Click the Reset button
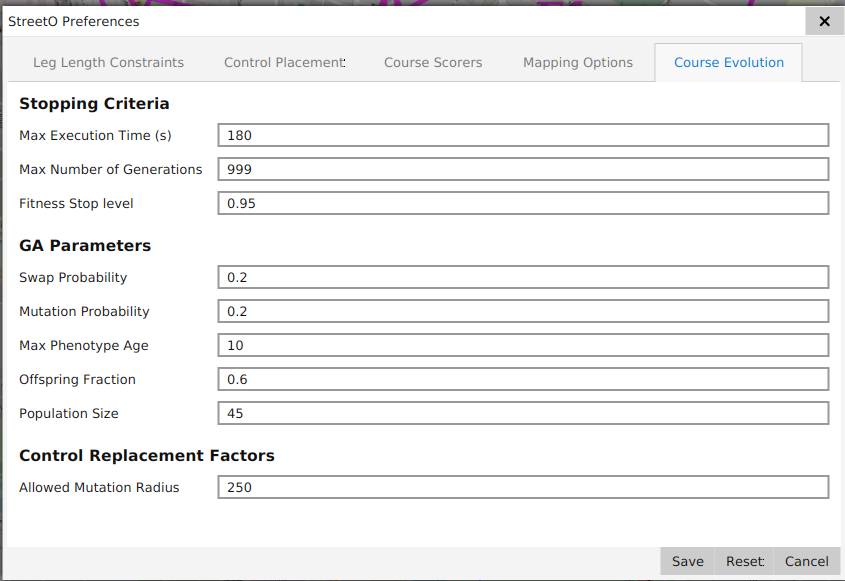 pos(744,561)
